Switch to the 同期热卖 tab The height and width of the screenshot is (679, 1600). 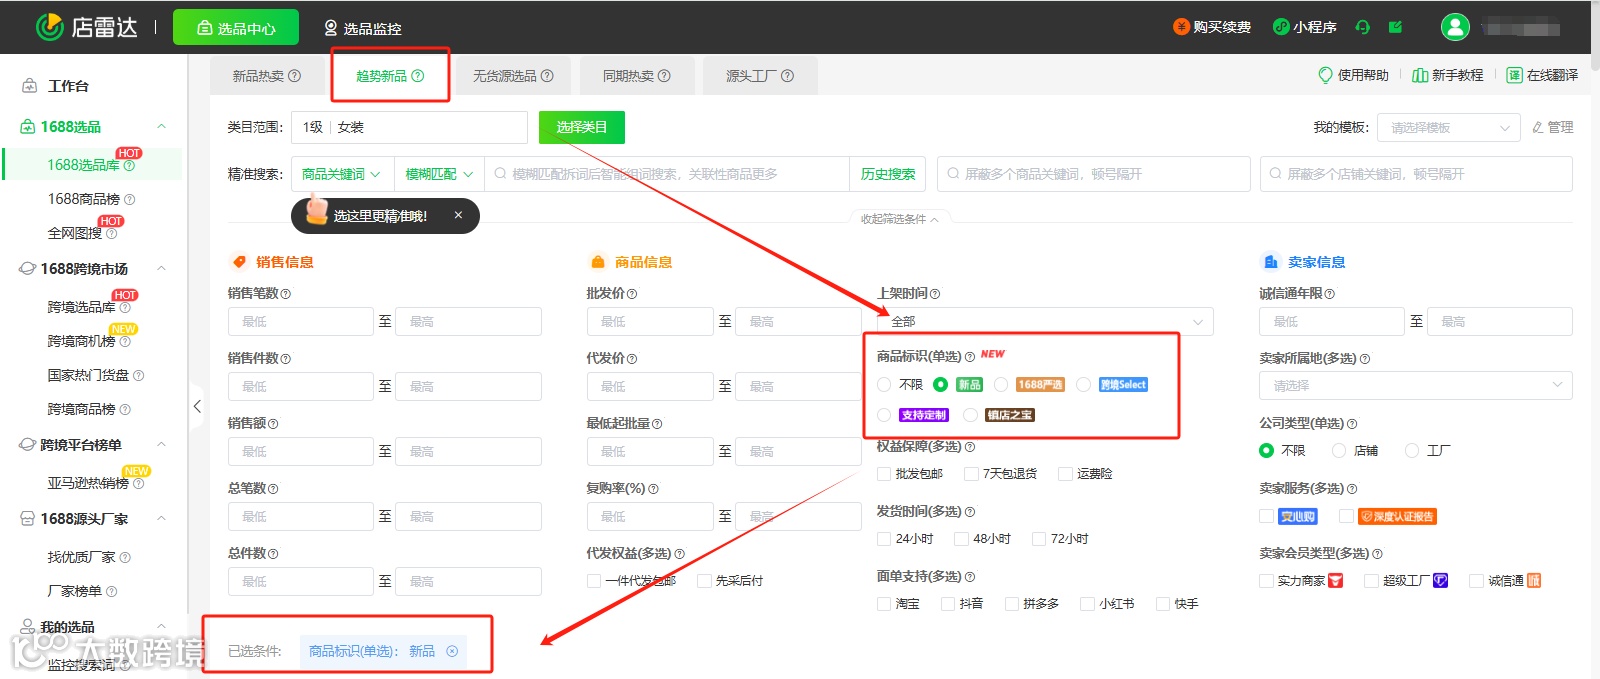pos(636,76)
